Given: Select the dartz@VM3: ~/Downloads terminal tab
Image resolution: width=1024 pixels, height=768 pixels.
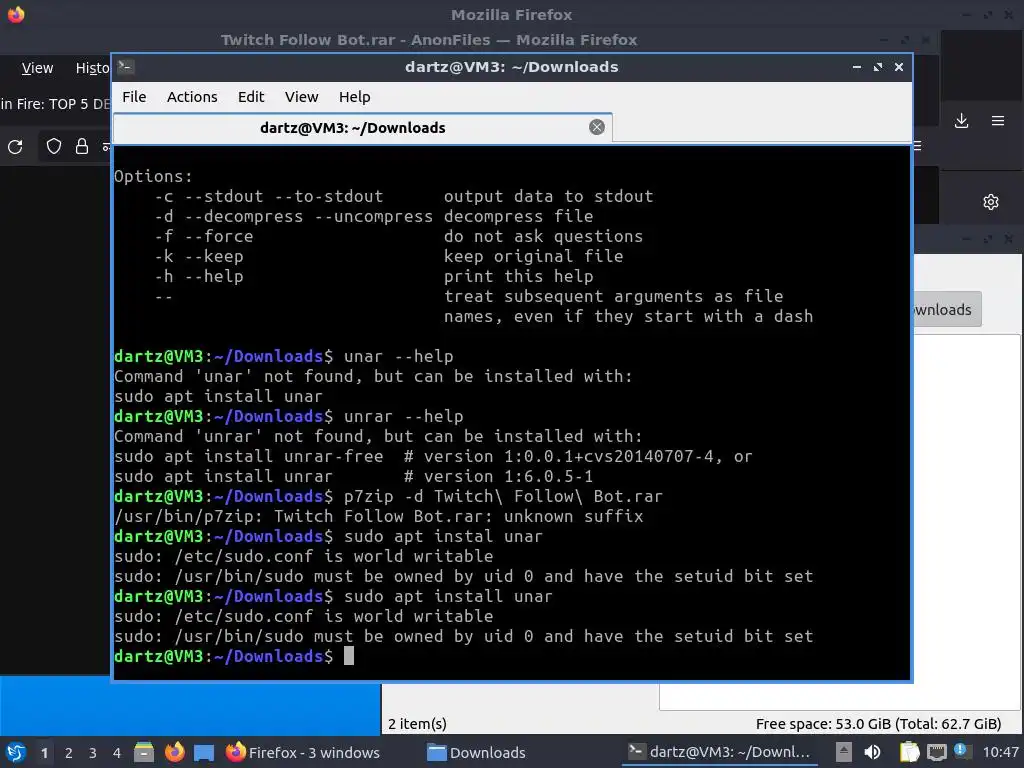Looking at the screenshot, I should (353, 127).
